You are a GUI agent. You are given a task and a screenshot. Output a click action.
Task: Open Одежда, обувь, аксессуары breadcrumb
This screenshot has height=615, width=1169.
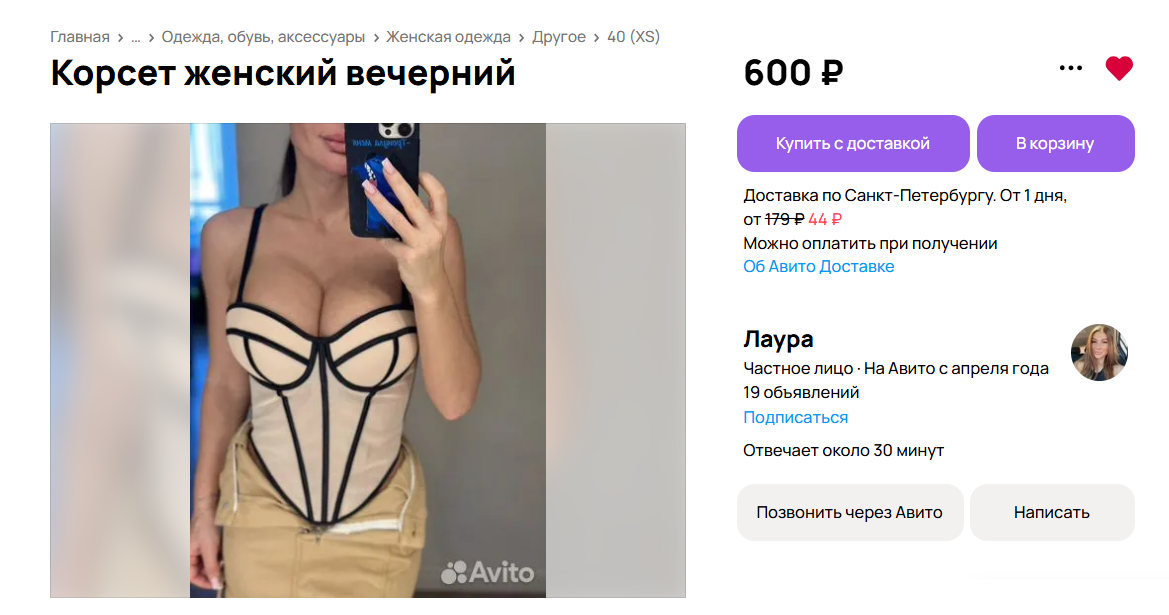(263, 37)
